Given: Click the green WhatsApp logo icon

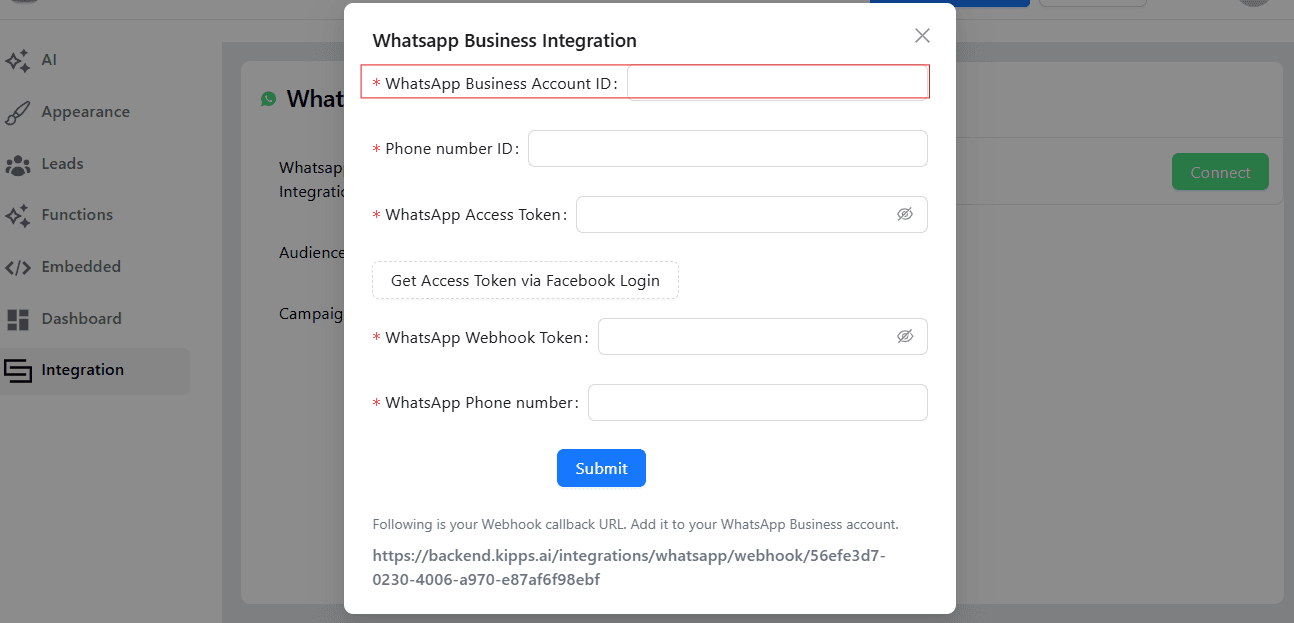Looking at the screenshot, I should click(268, 99).
